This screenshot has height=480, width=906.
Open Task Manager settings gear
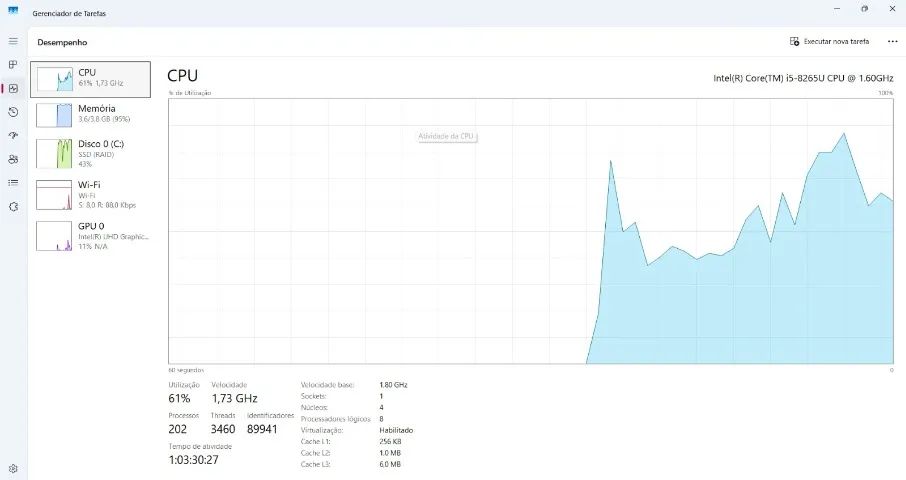click(x=13, y=468)
